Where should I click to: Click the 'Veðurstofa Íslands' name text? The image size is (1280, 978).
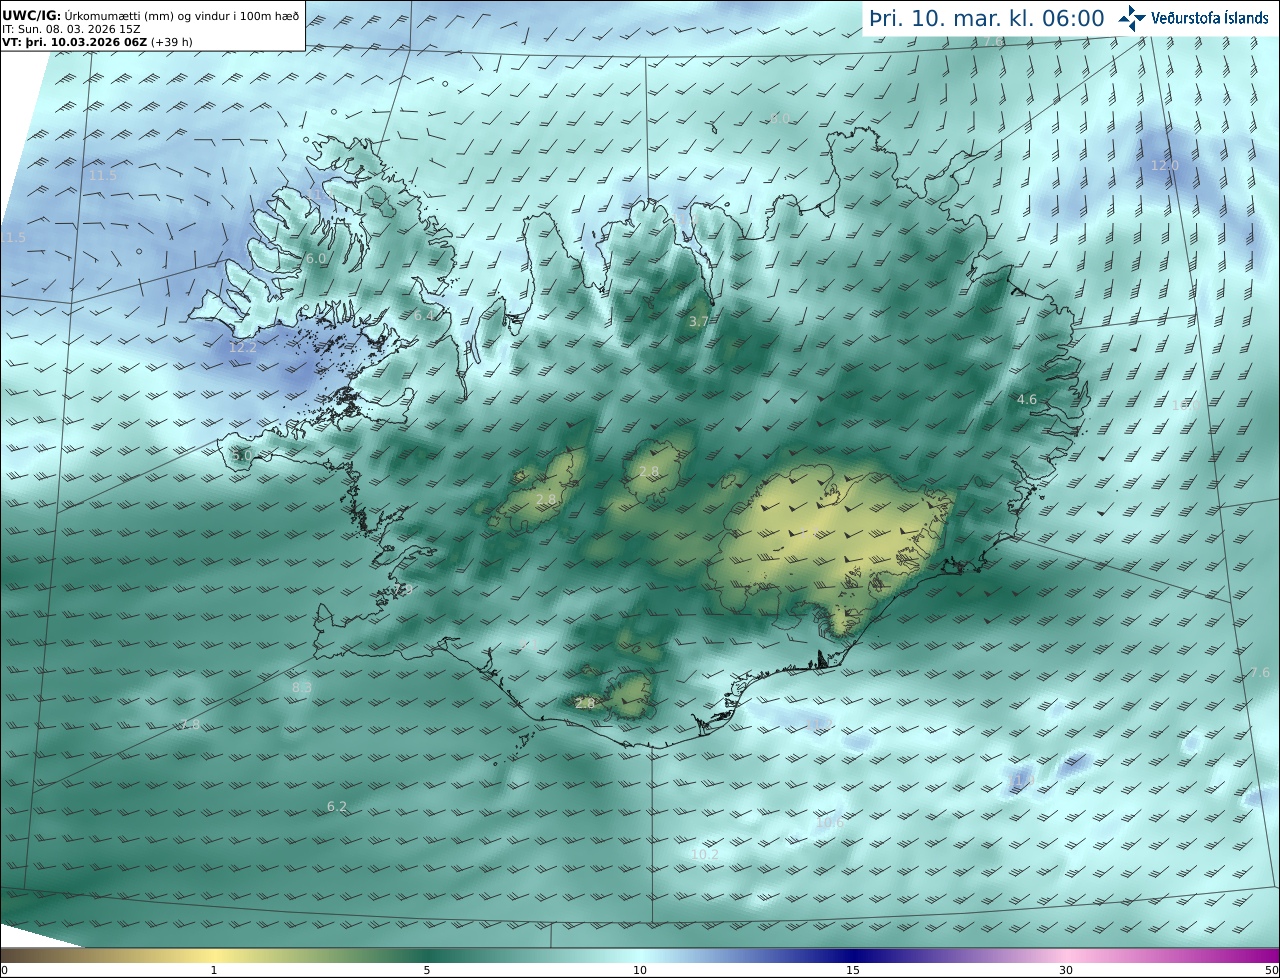pos(1209,18)
